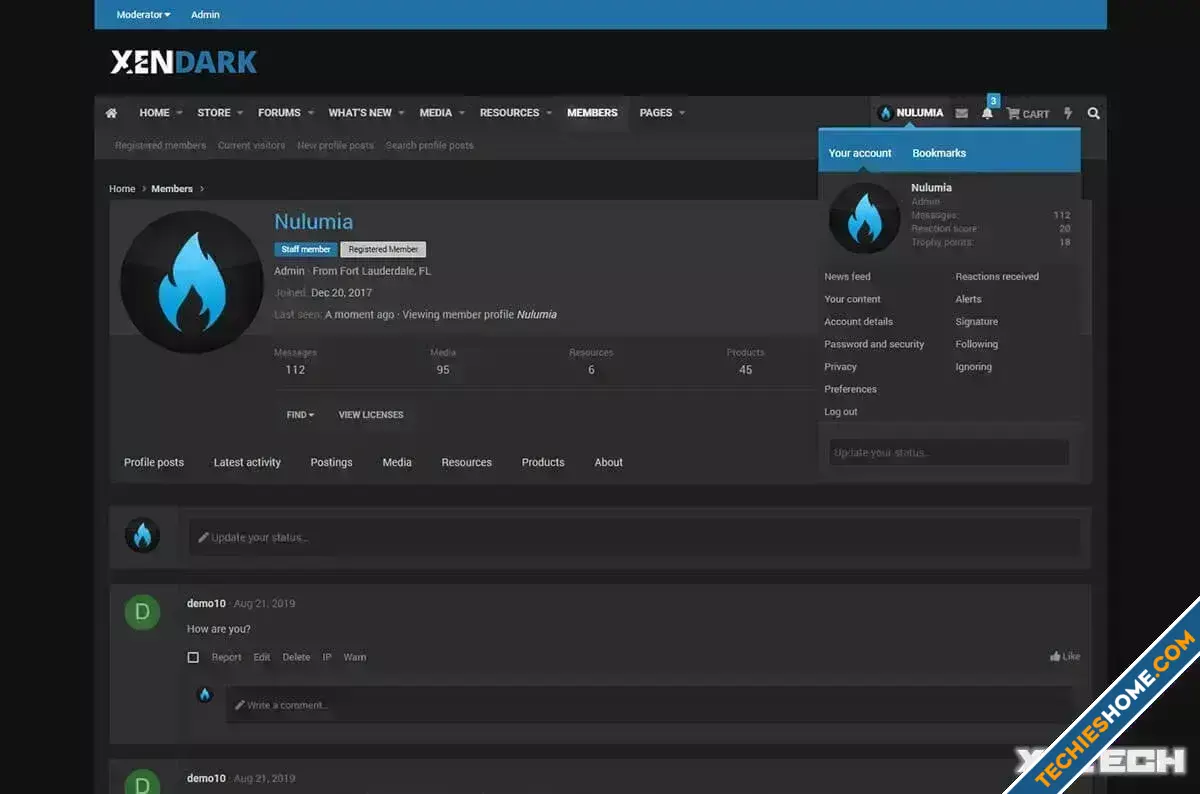The width and height of the screenshot is (1200, 794).
Task: Open the envelope conversations icon
Action: tap(961, 114)
